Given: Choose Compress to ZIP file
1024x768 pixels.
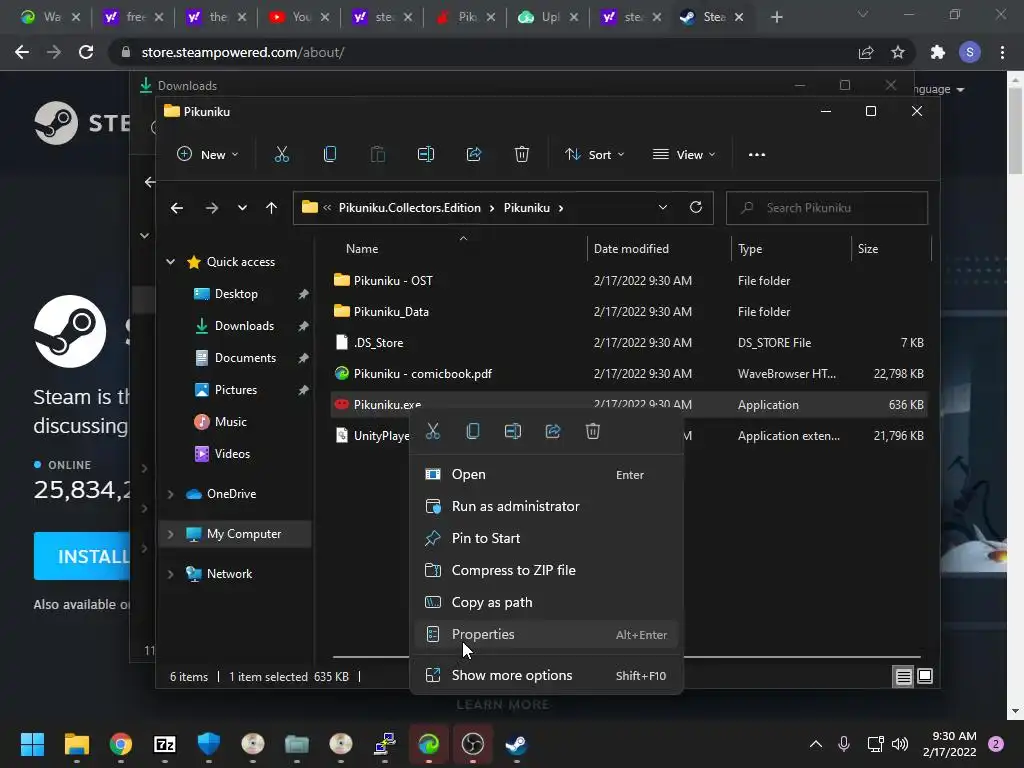Looking at the screenshot, I should pyautogui.click(x=547, y=571).
